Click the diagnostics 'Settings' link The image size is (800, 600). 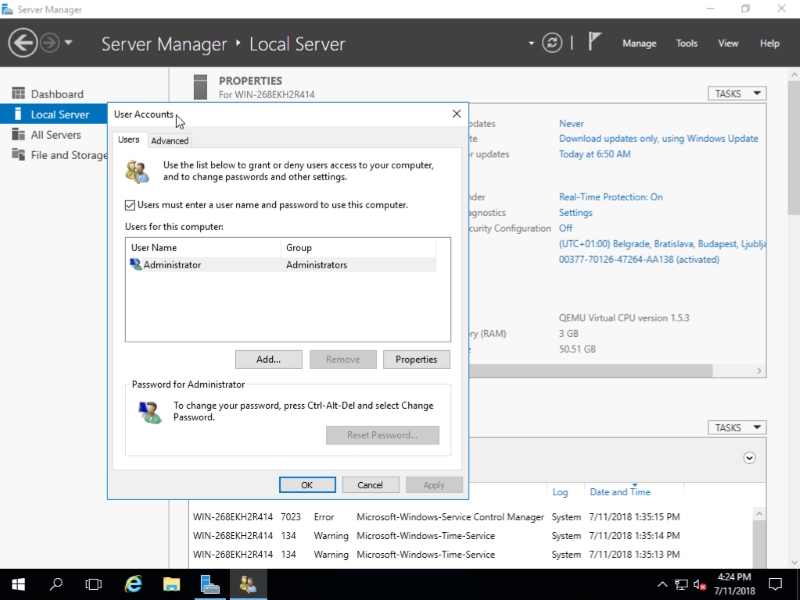tap(576, 213)
